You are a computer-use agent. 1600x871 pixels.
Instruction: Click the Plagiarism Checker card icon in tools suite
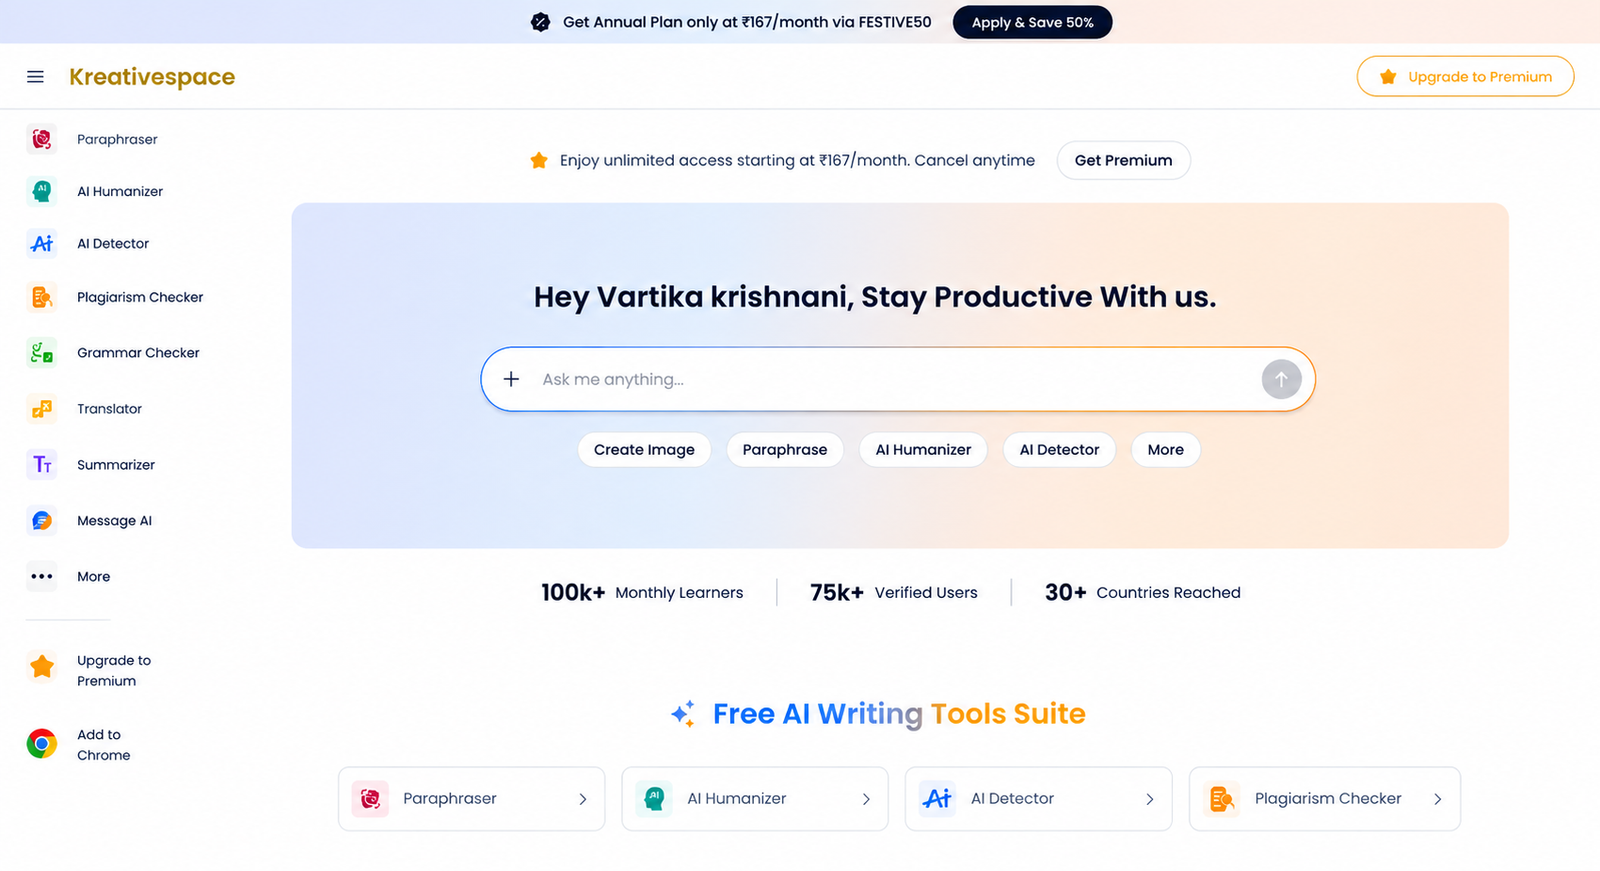[1221, 798]
